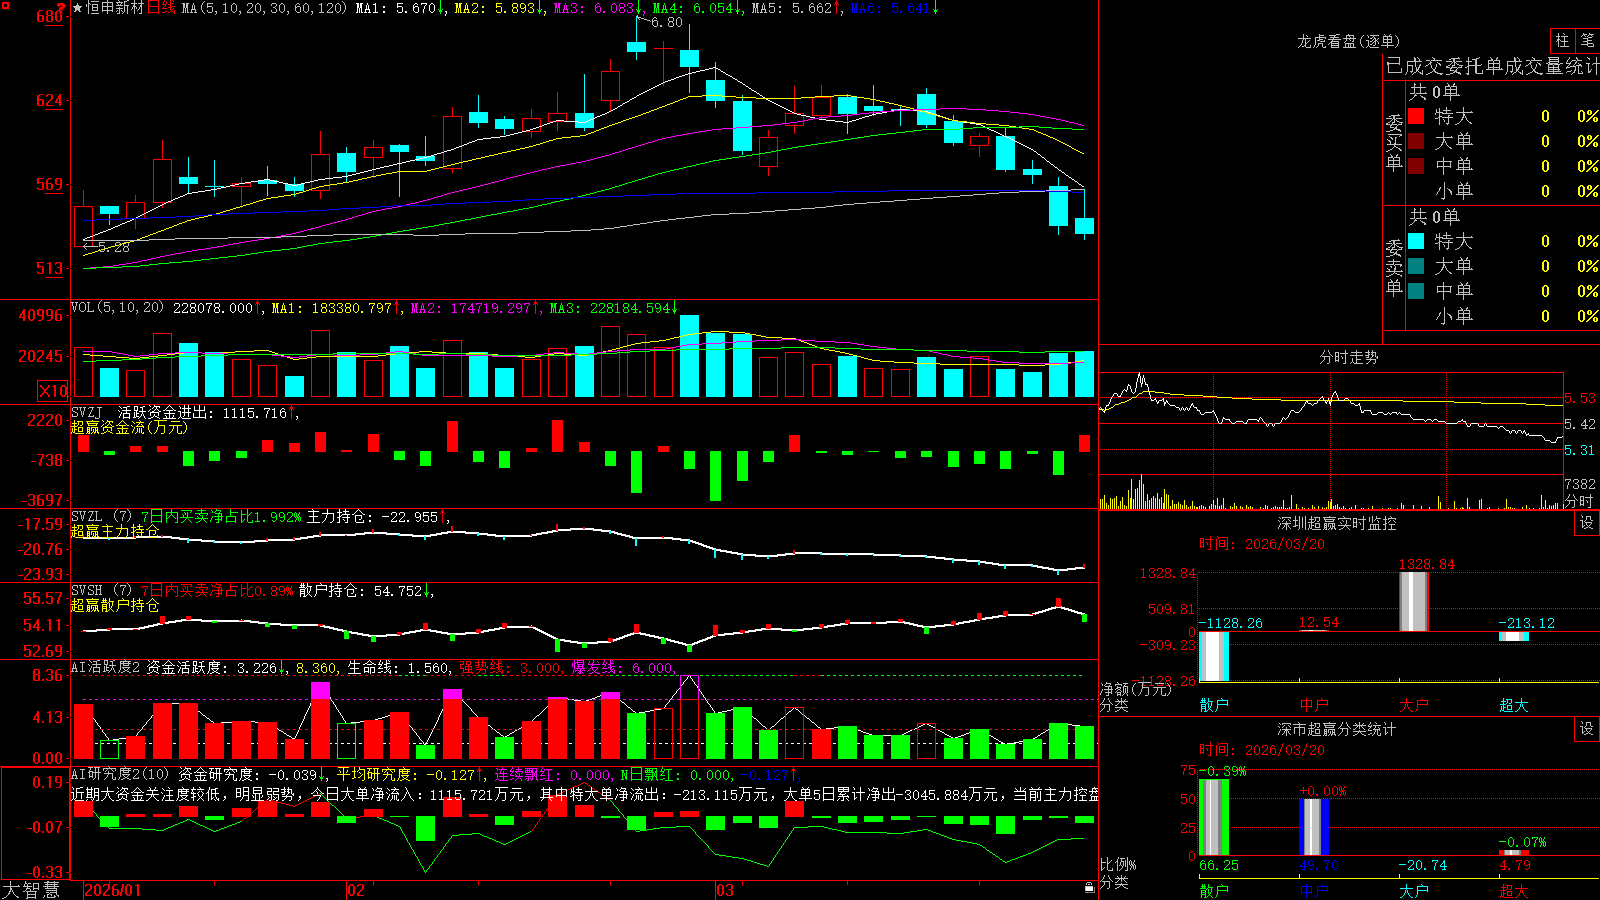The image size is (1600, 900).
Task: Click the AI研究度2(10) indicator name
Action: tap(121, 774)
